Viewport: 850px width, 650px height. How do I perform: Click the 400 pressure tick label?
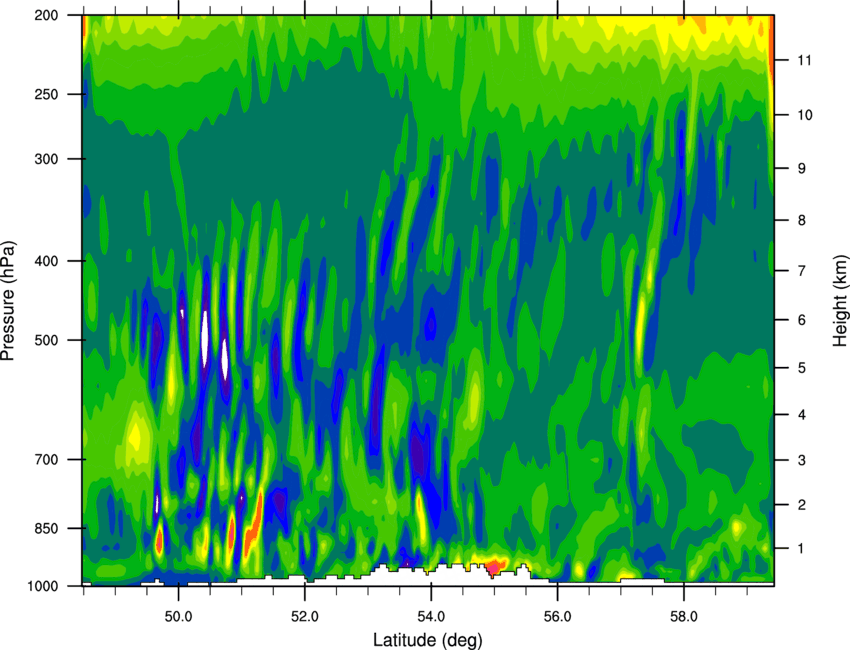(47, 261)
